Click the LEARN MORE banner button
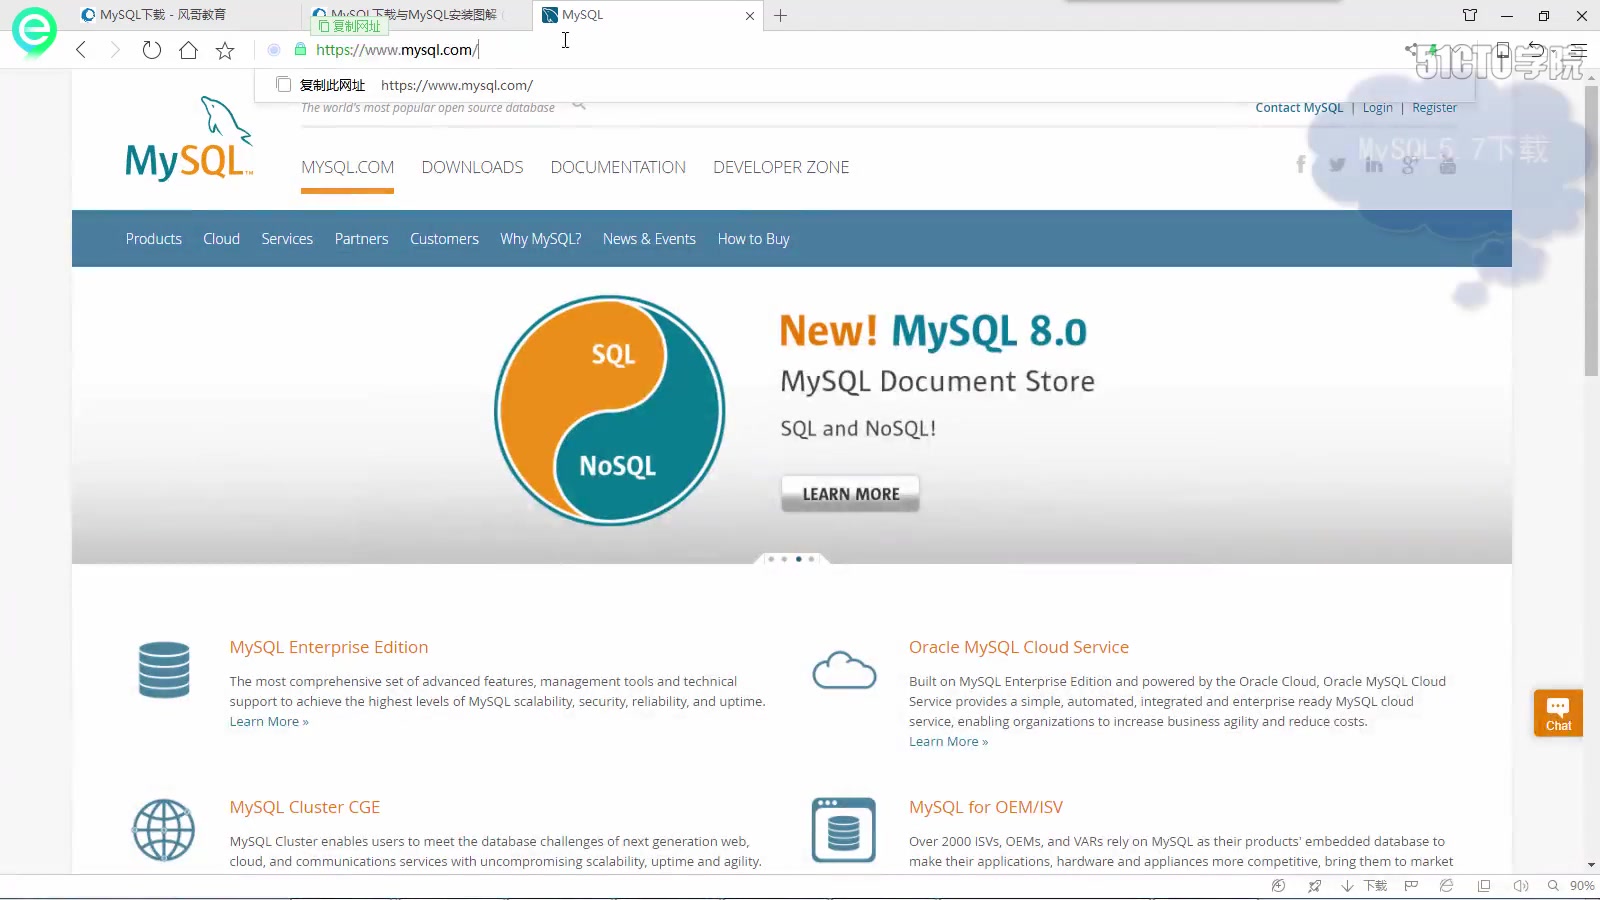Image resolution: width=1600 pixels, height=900 pixels. point(850,494)
